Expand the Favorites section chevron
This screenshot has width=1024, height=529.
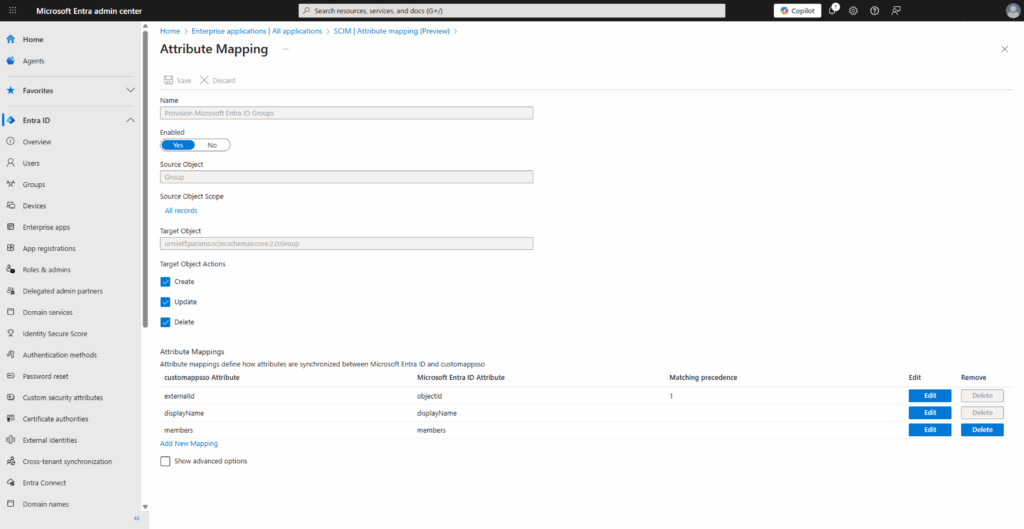click(x=130, y=90)
